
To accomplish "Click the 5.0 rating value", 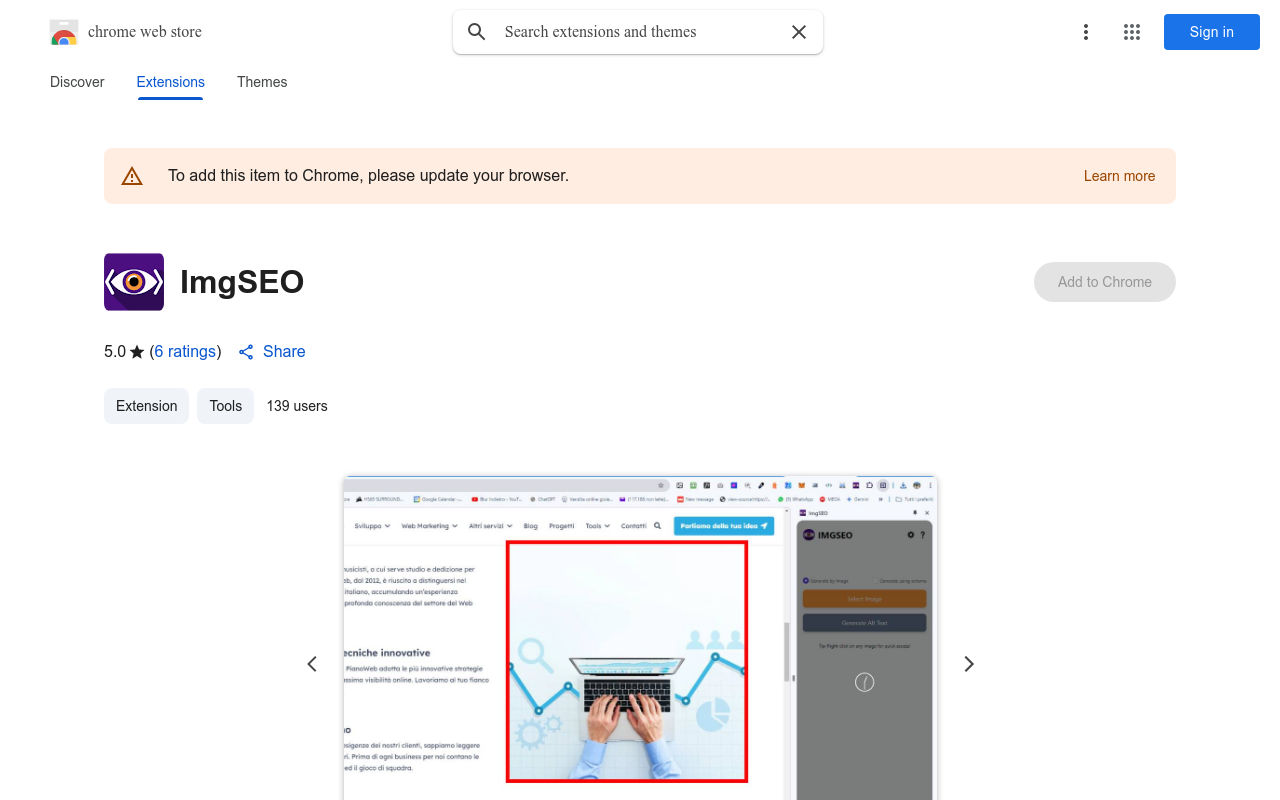I will tap(115, 352).
